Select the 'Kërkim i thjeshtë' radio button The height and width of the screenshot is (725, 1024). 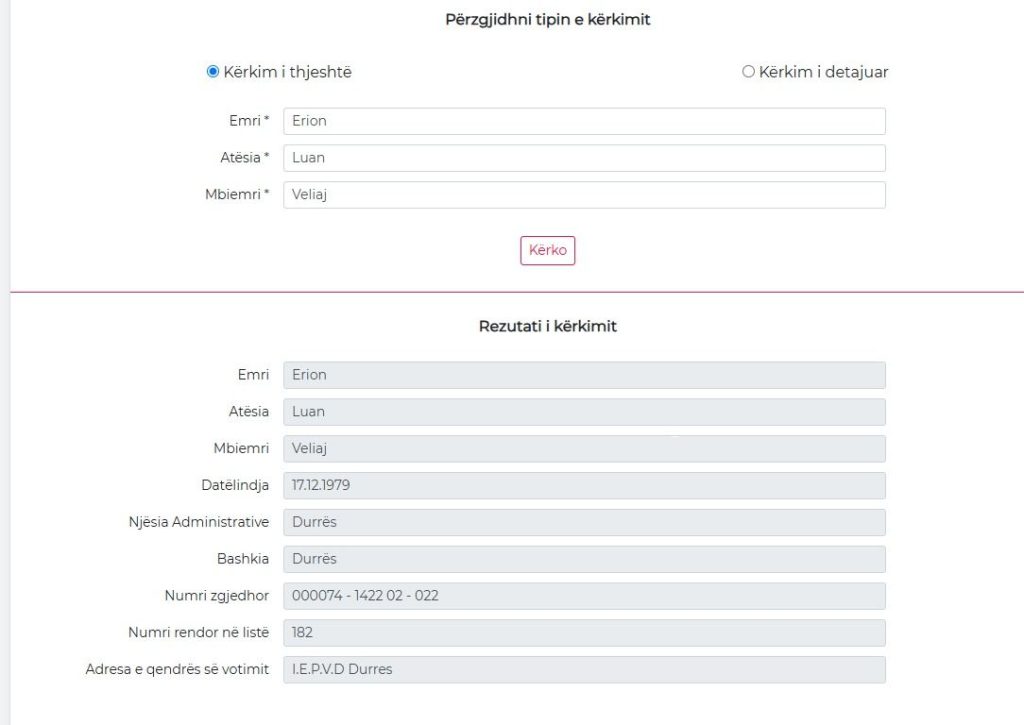pos(213,72)
